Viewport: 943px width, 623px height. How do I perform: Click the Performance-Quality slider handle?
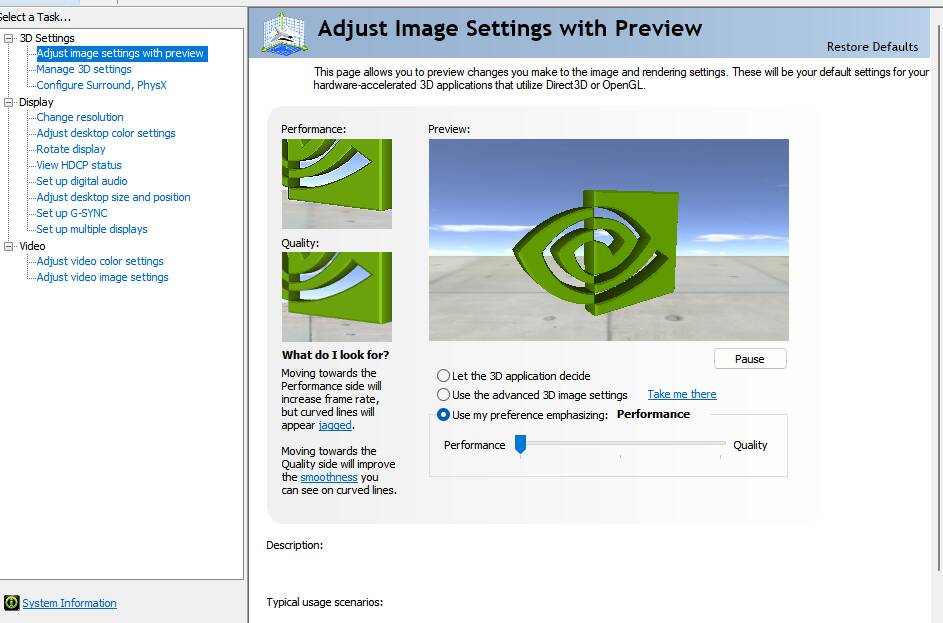tap(520, 444)
